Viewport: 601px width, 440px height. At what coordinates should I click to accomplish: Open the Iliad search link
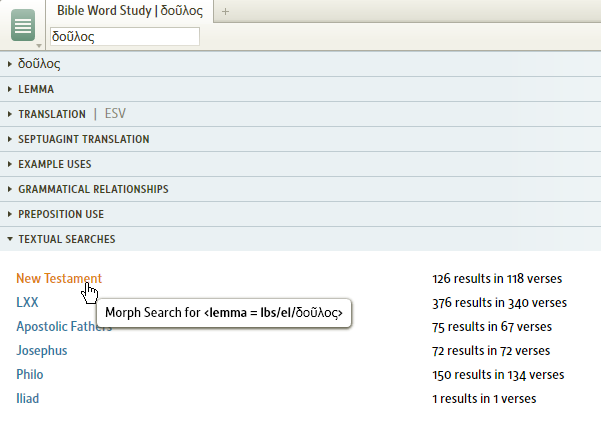28,399
